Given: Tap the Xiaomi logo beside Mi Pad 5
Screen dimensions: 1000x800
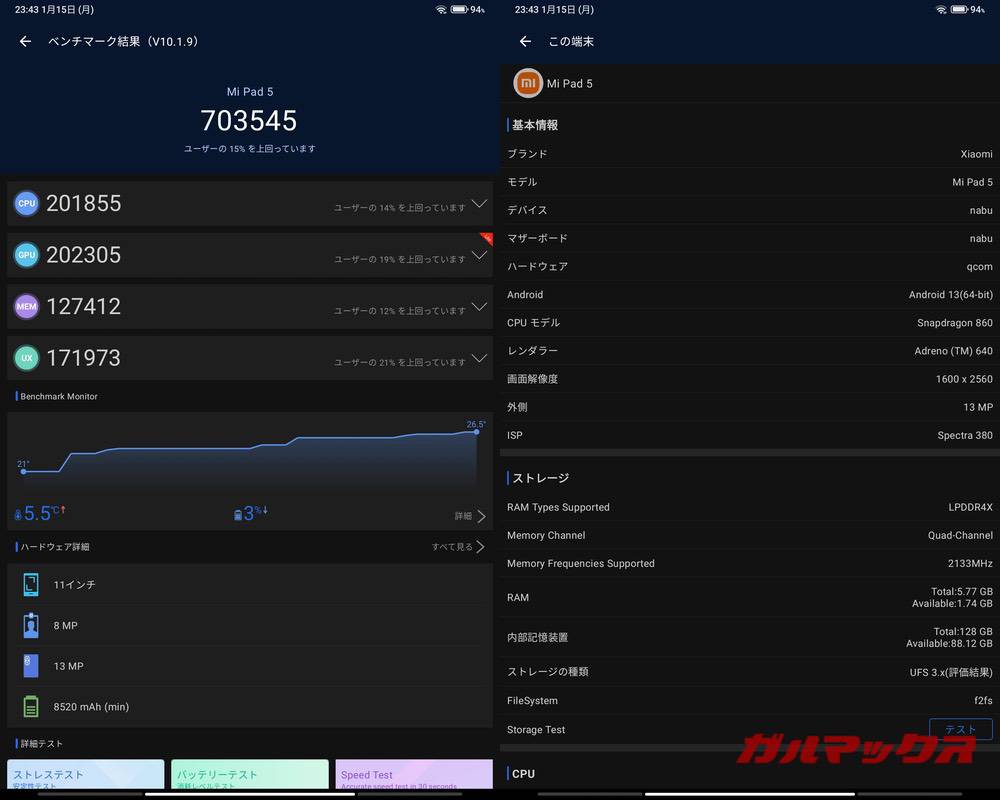Looking at the screenshot, I should click(528, 84).
